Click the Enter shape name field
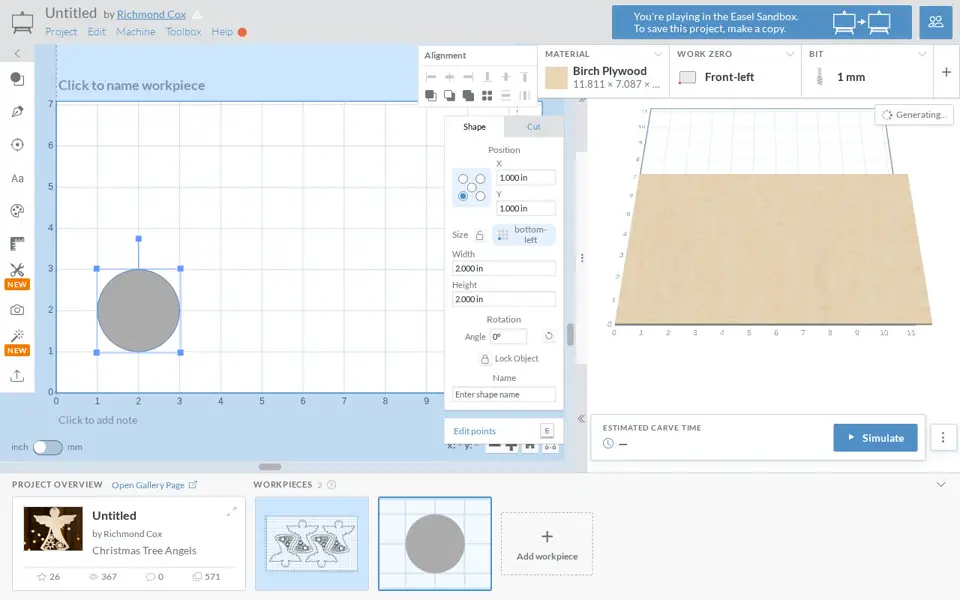Viewport: 960px width, 600px height. pyautogui.click(x=504, y=395)
